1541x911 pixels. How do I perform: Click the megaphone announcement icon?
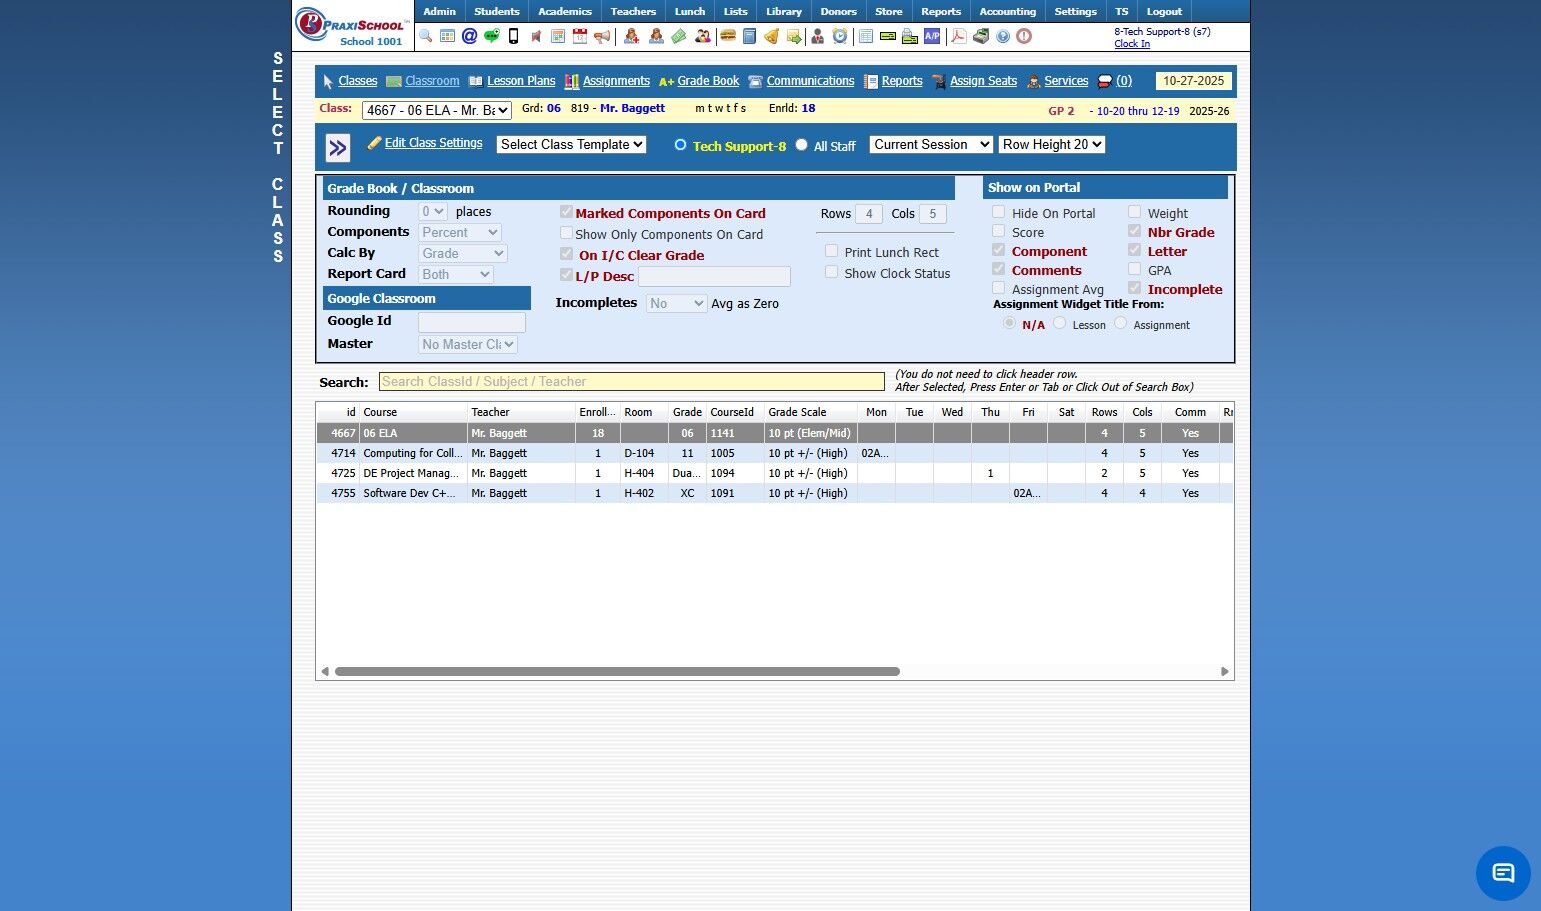[602, 36]
